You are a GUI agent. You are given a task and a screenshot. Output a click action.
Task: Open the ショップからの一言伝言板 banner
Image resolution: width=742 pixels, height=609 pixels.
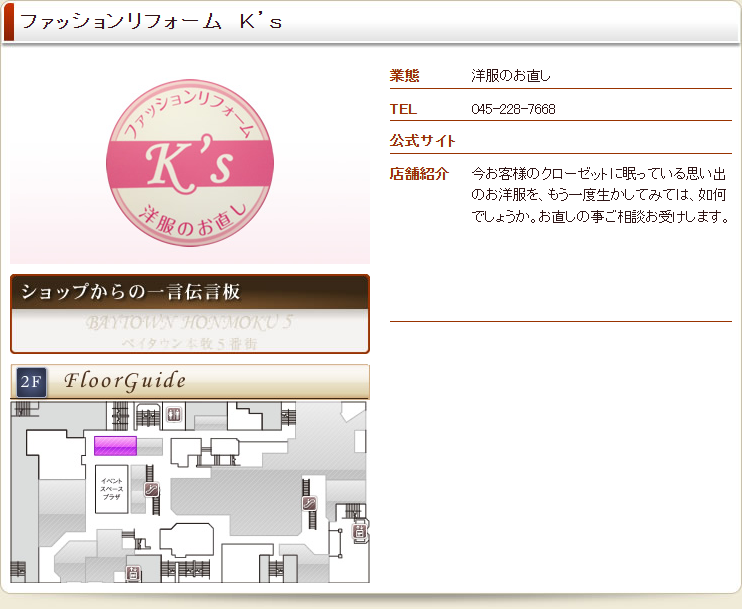[189, 292]
